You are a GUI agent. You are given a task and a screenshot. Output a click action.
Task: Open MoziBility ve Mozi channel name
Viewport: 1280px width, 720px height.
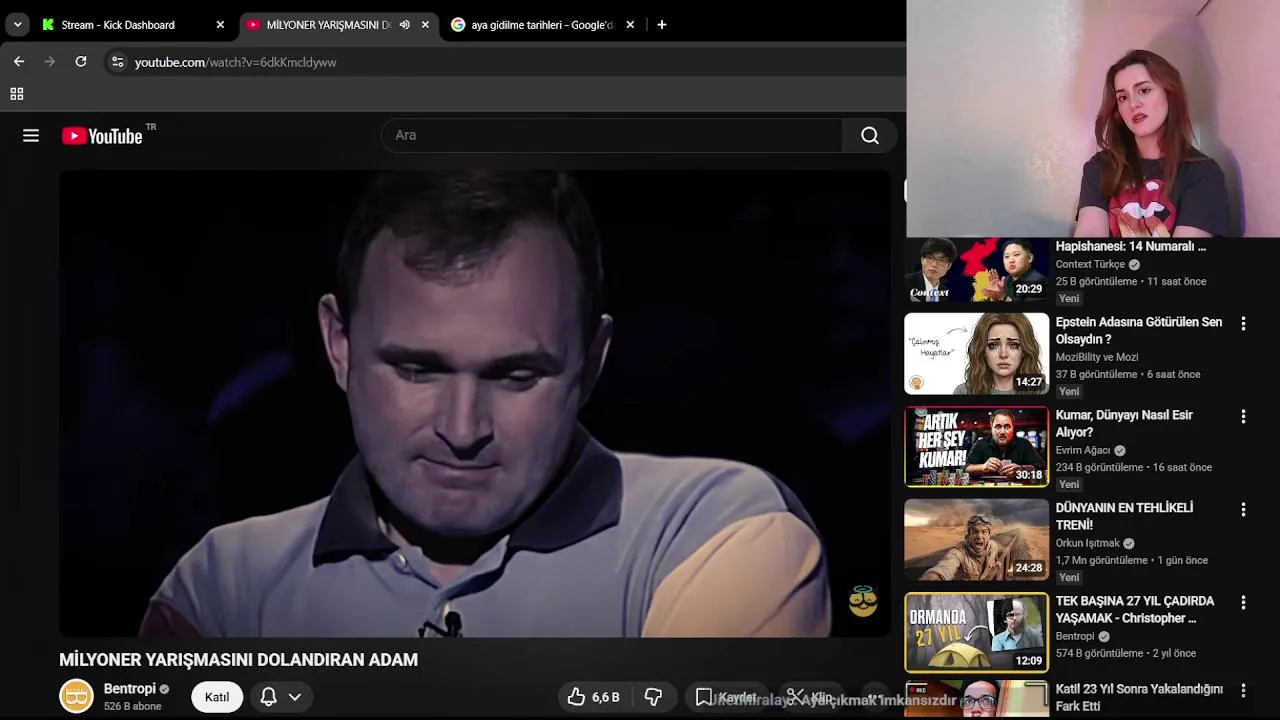coord(1097,358)
